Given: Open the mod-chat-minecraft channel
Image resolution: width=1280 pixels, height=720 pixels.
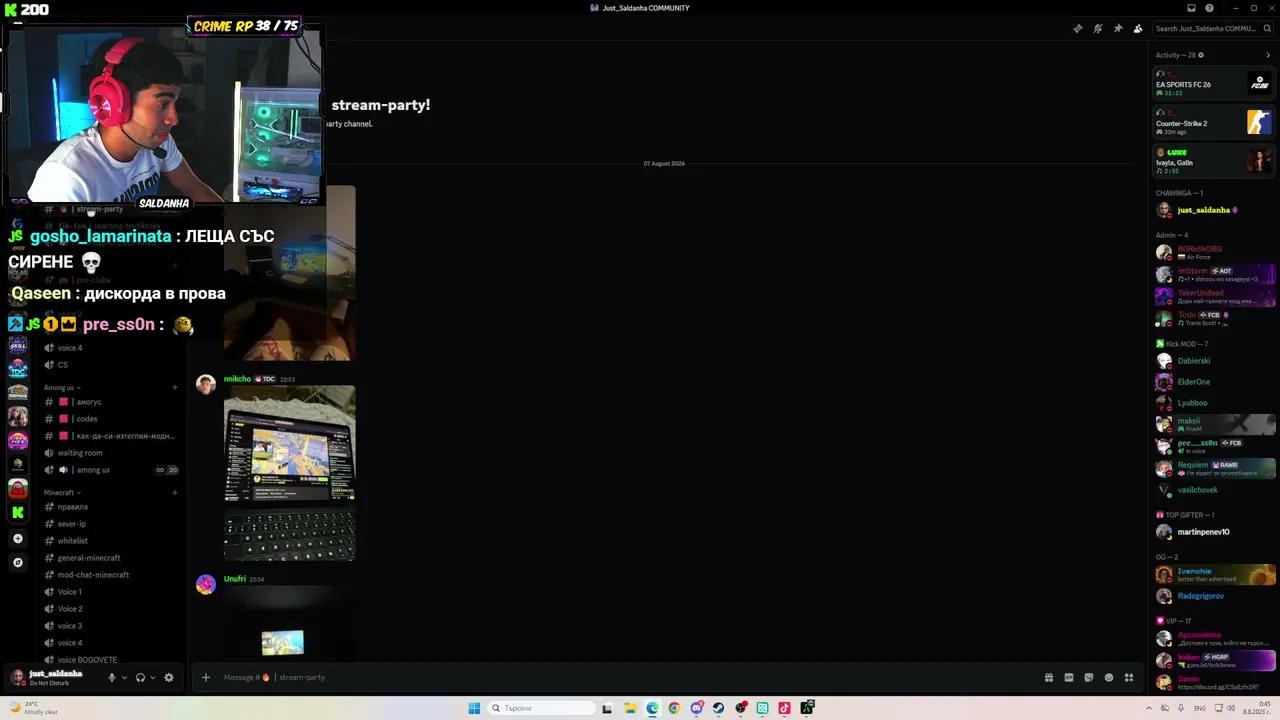Looking at the screenshot, I should [x=110, y=575].
